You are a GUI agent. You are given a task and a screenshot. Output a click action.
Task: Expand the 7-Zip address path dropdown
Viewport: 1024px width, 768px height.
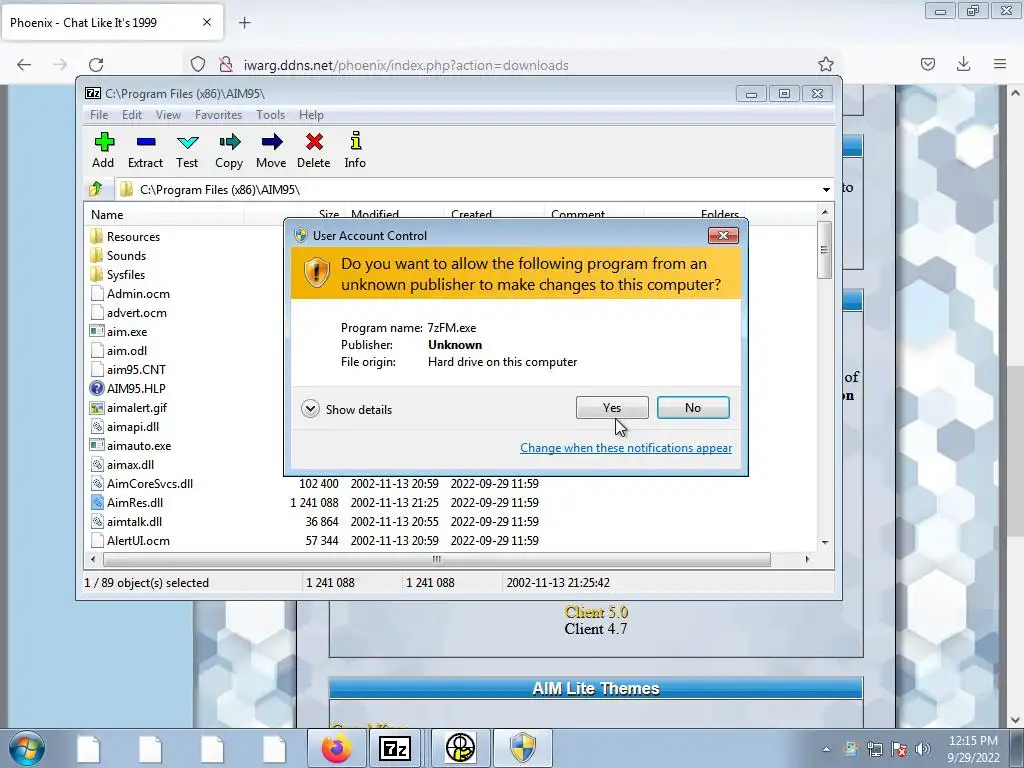point(826,189)
